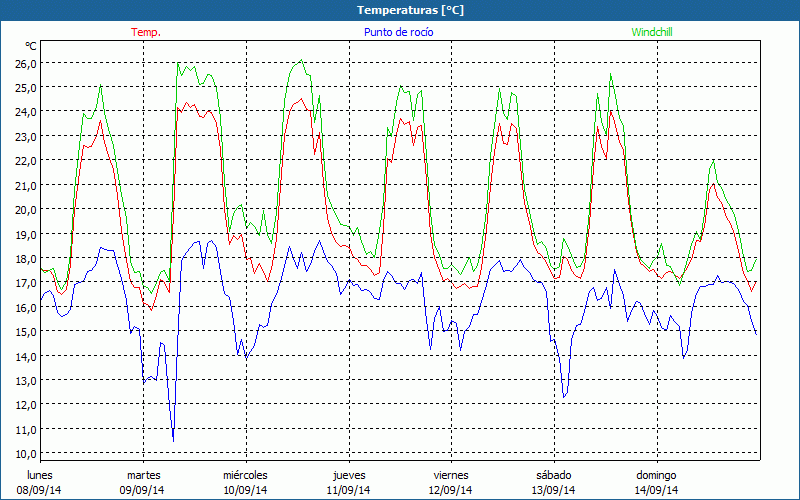Click the 10,0 value on the vertical axis
The image size is (800, 500).
pyautogui.click(x=26, y=453)
